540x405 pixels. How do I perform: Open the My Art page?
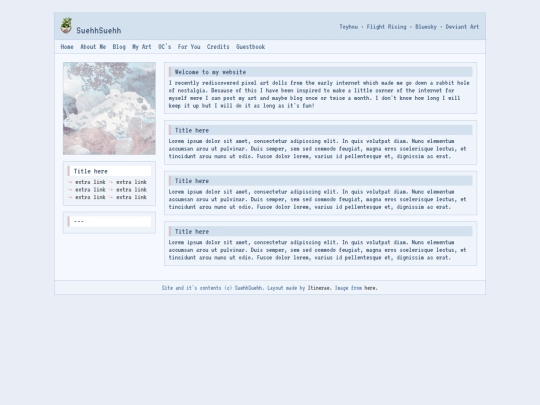tap(142, 47)
